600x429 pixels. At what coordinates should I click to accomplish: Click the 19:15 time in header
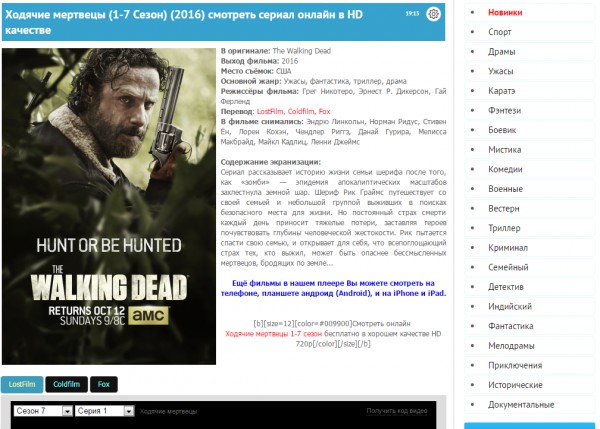pos(412,13)
